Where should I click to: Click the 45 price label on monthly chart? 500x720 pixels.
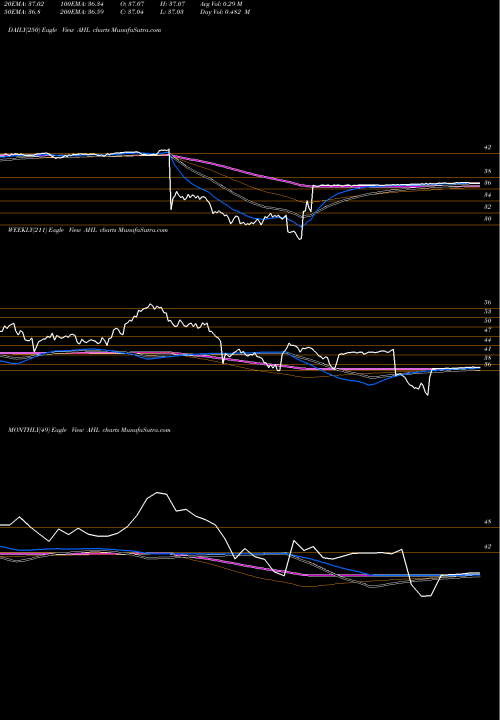tap(487, 522)
